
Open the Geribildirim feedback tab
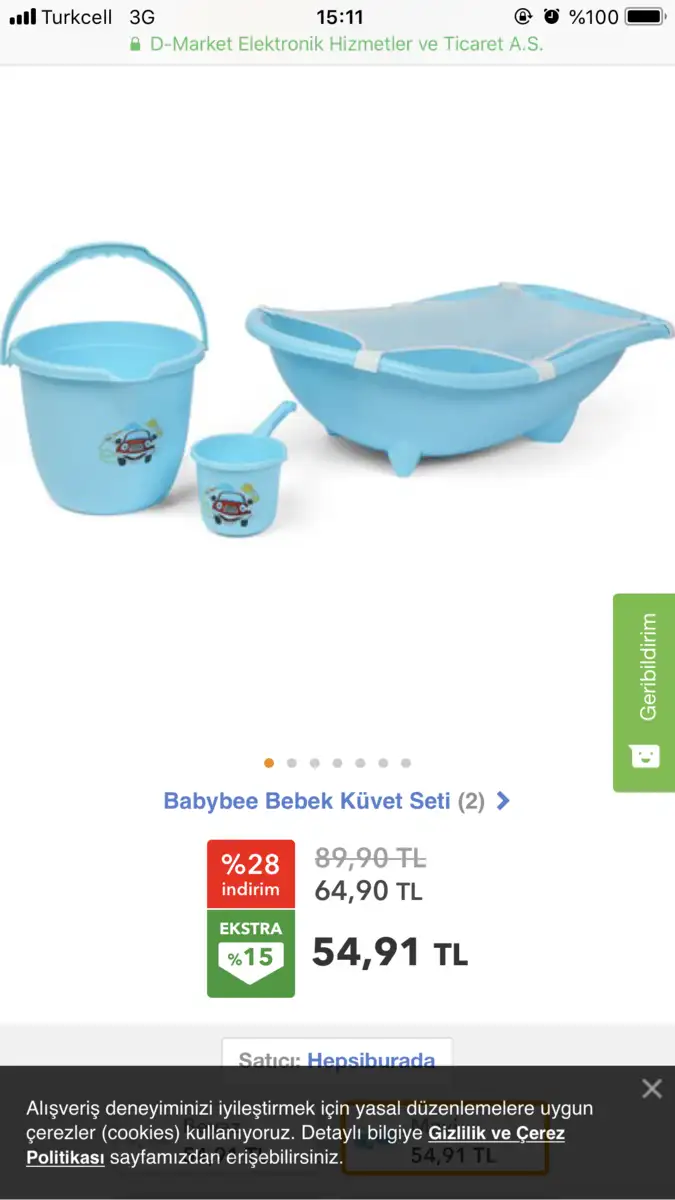[644, 693]
